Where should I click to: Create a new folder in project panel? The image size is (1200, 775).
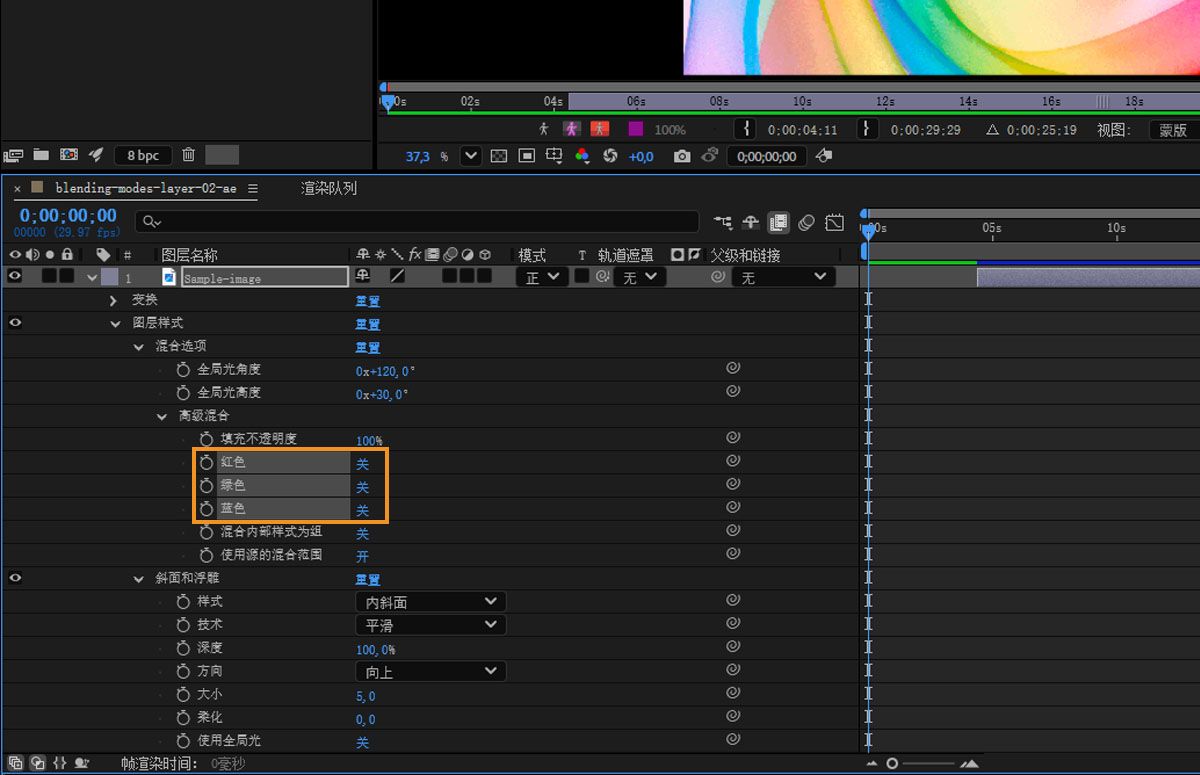tap(41, 155)
